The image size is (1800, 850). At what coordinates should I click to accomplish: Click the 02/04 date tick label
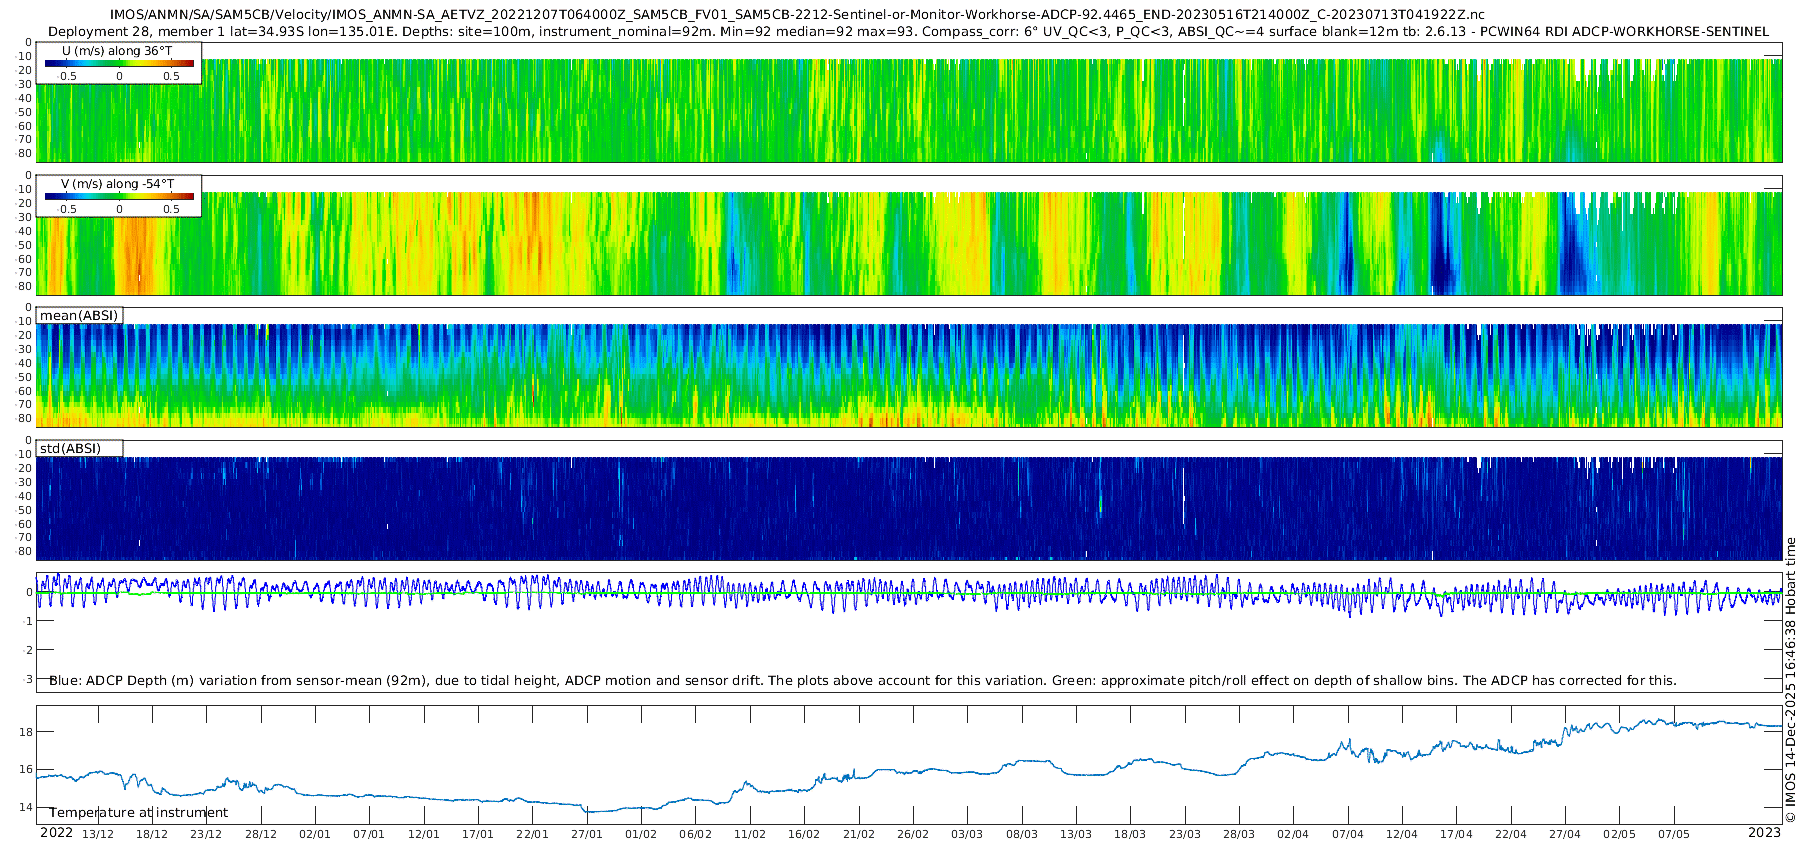click(x=1293, y=834)
